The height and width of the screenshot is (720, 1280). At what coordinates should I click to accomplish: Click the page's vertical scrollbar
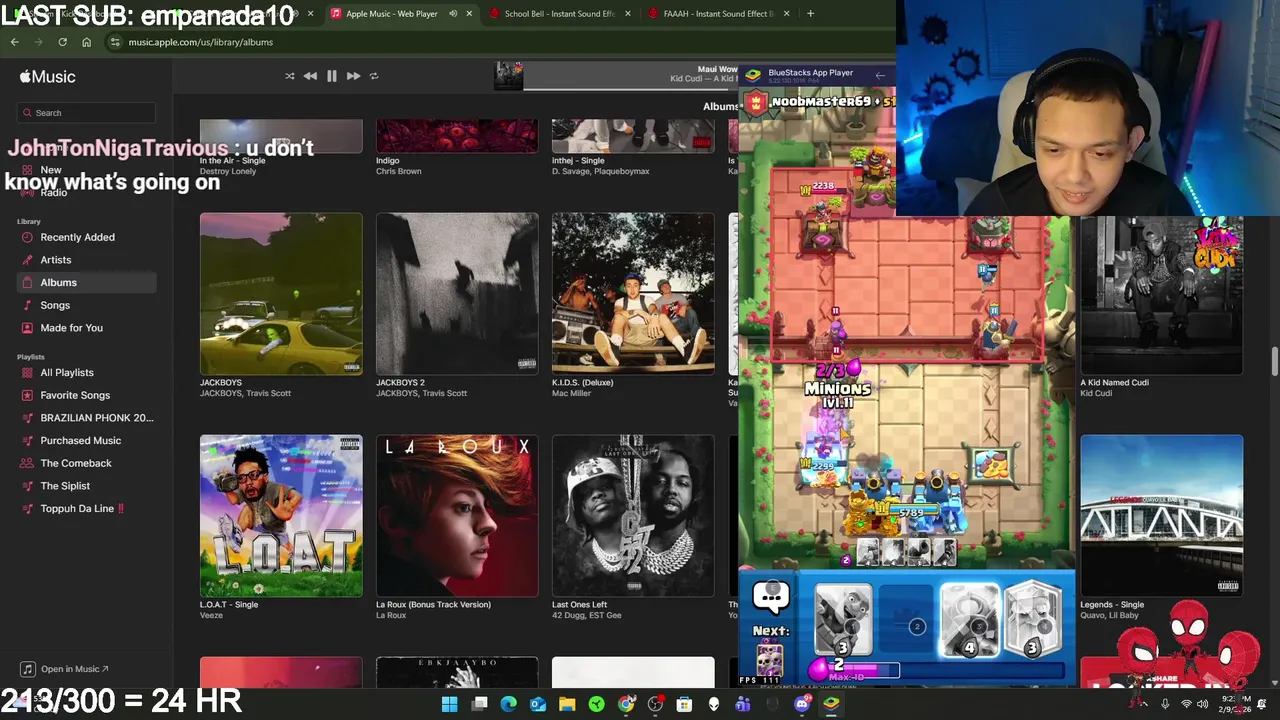(1275, 362)
